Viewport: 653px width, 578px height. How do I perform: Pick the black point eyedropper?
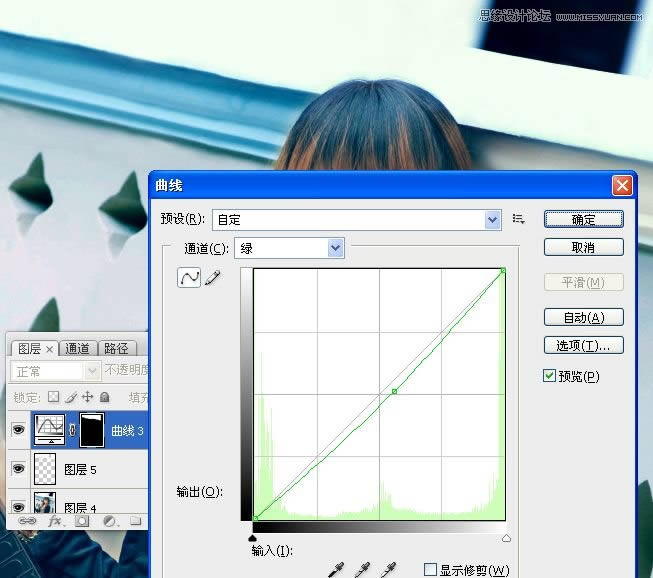(336, 570)
